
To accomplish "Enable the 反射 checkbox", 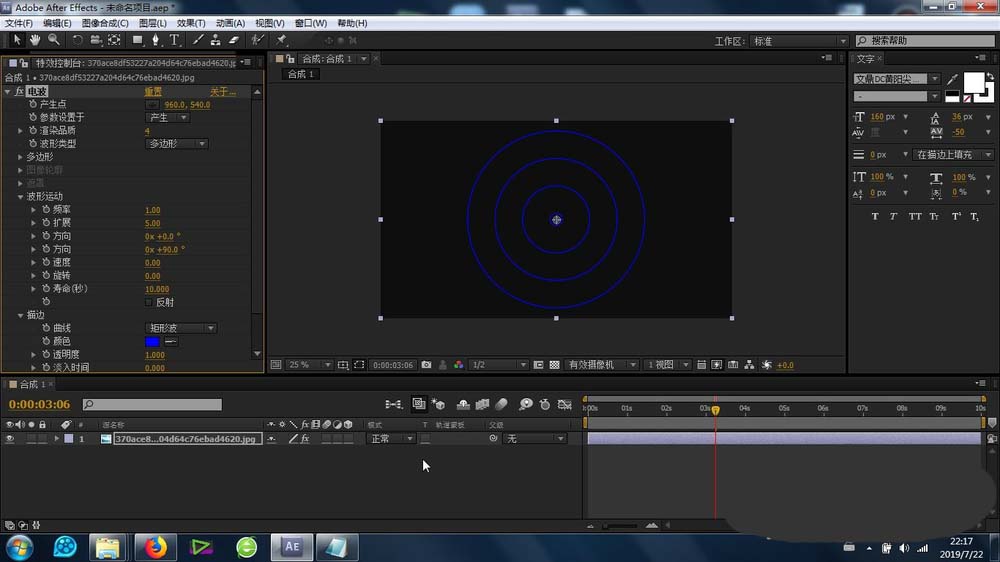I will tap(149, 302).
